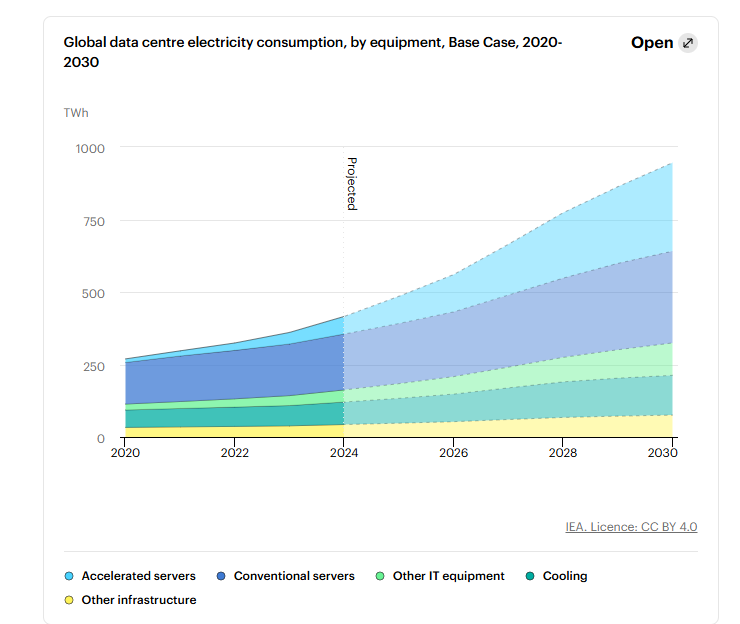Toggle the Cooling legend dot
The width and height of the screenshot is (740, 624).
(x=530, y=576)
